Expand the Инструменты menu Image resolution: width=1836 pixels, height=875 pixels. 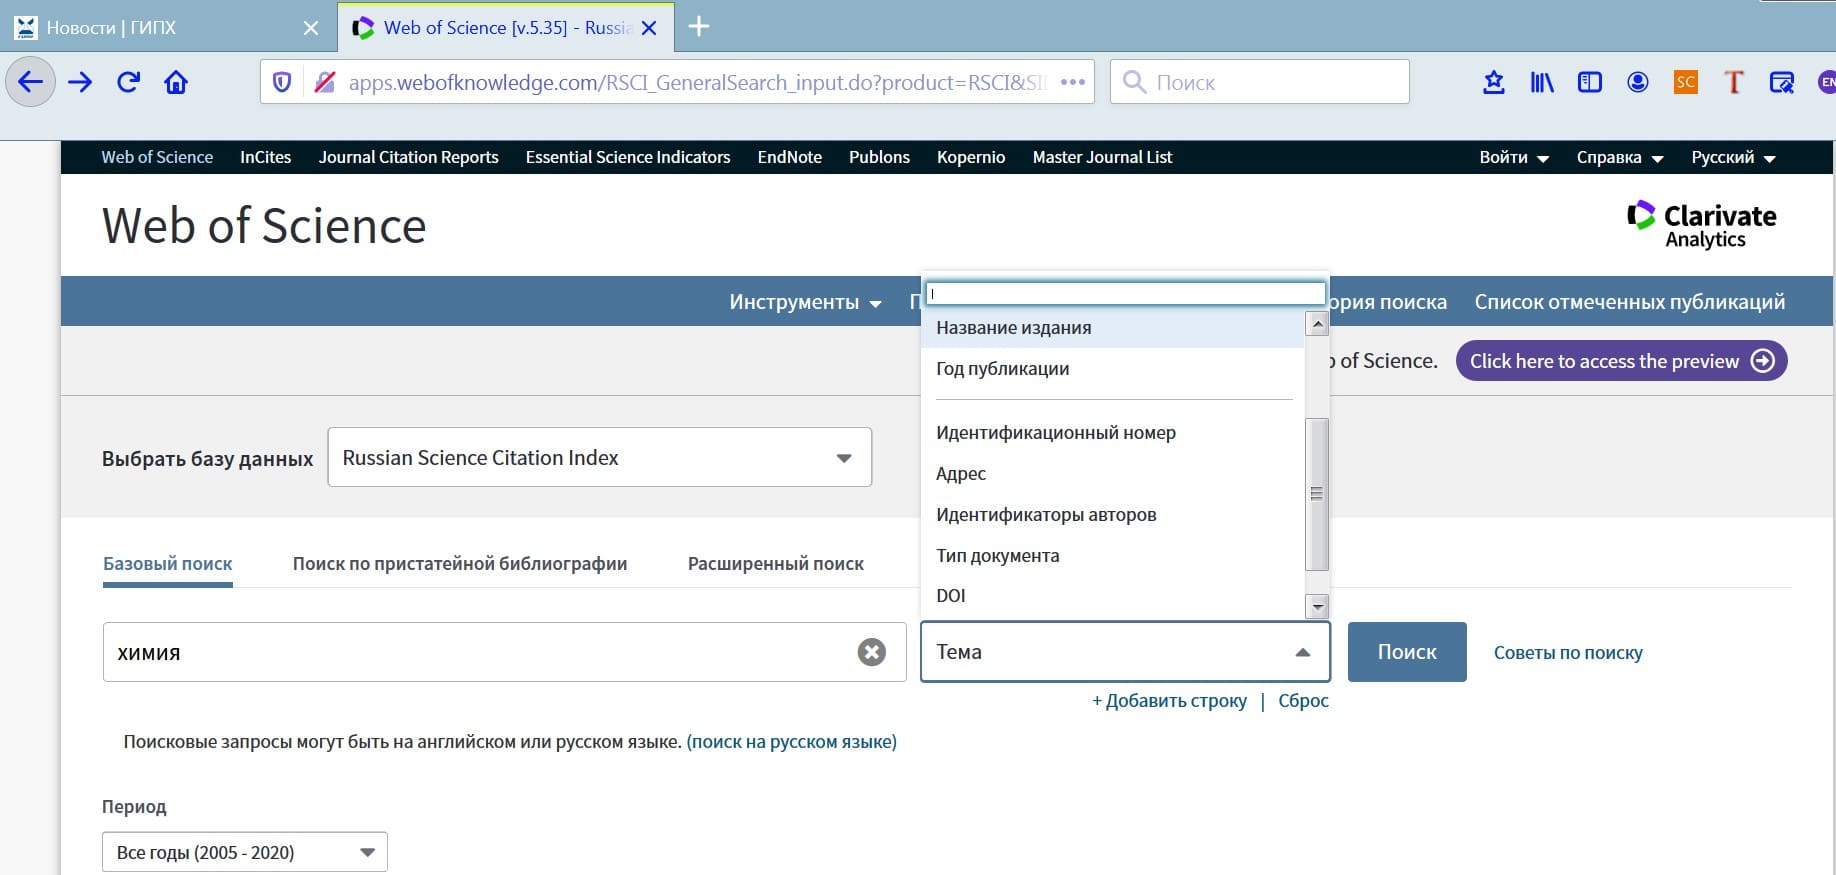[805, 302]
